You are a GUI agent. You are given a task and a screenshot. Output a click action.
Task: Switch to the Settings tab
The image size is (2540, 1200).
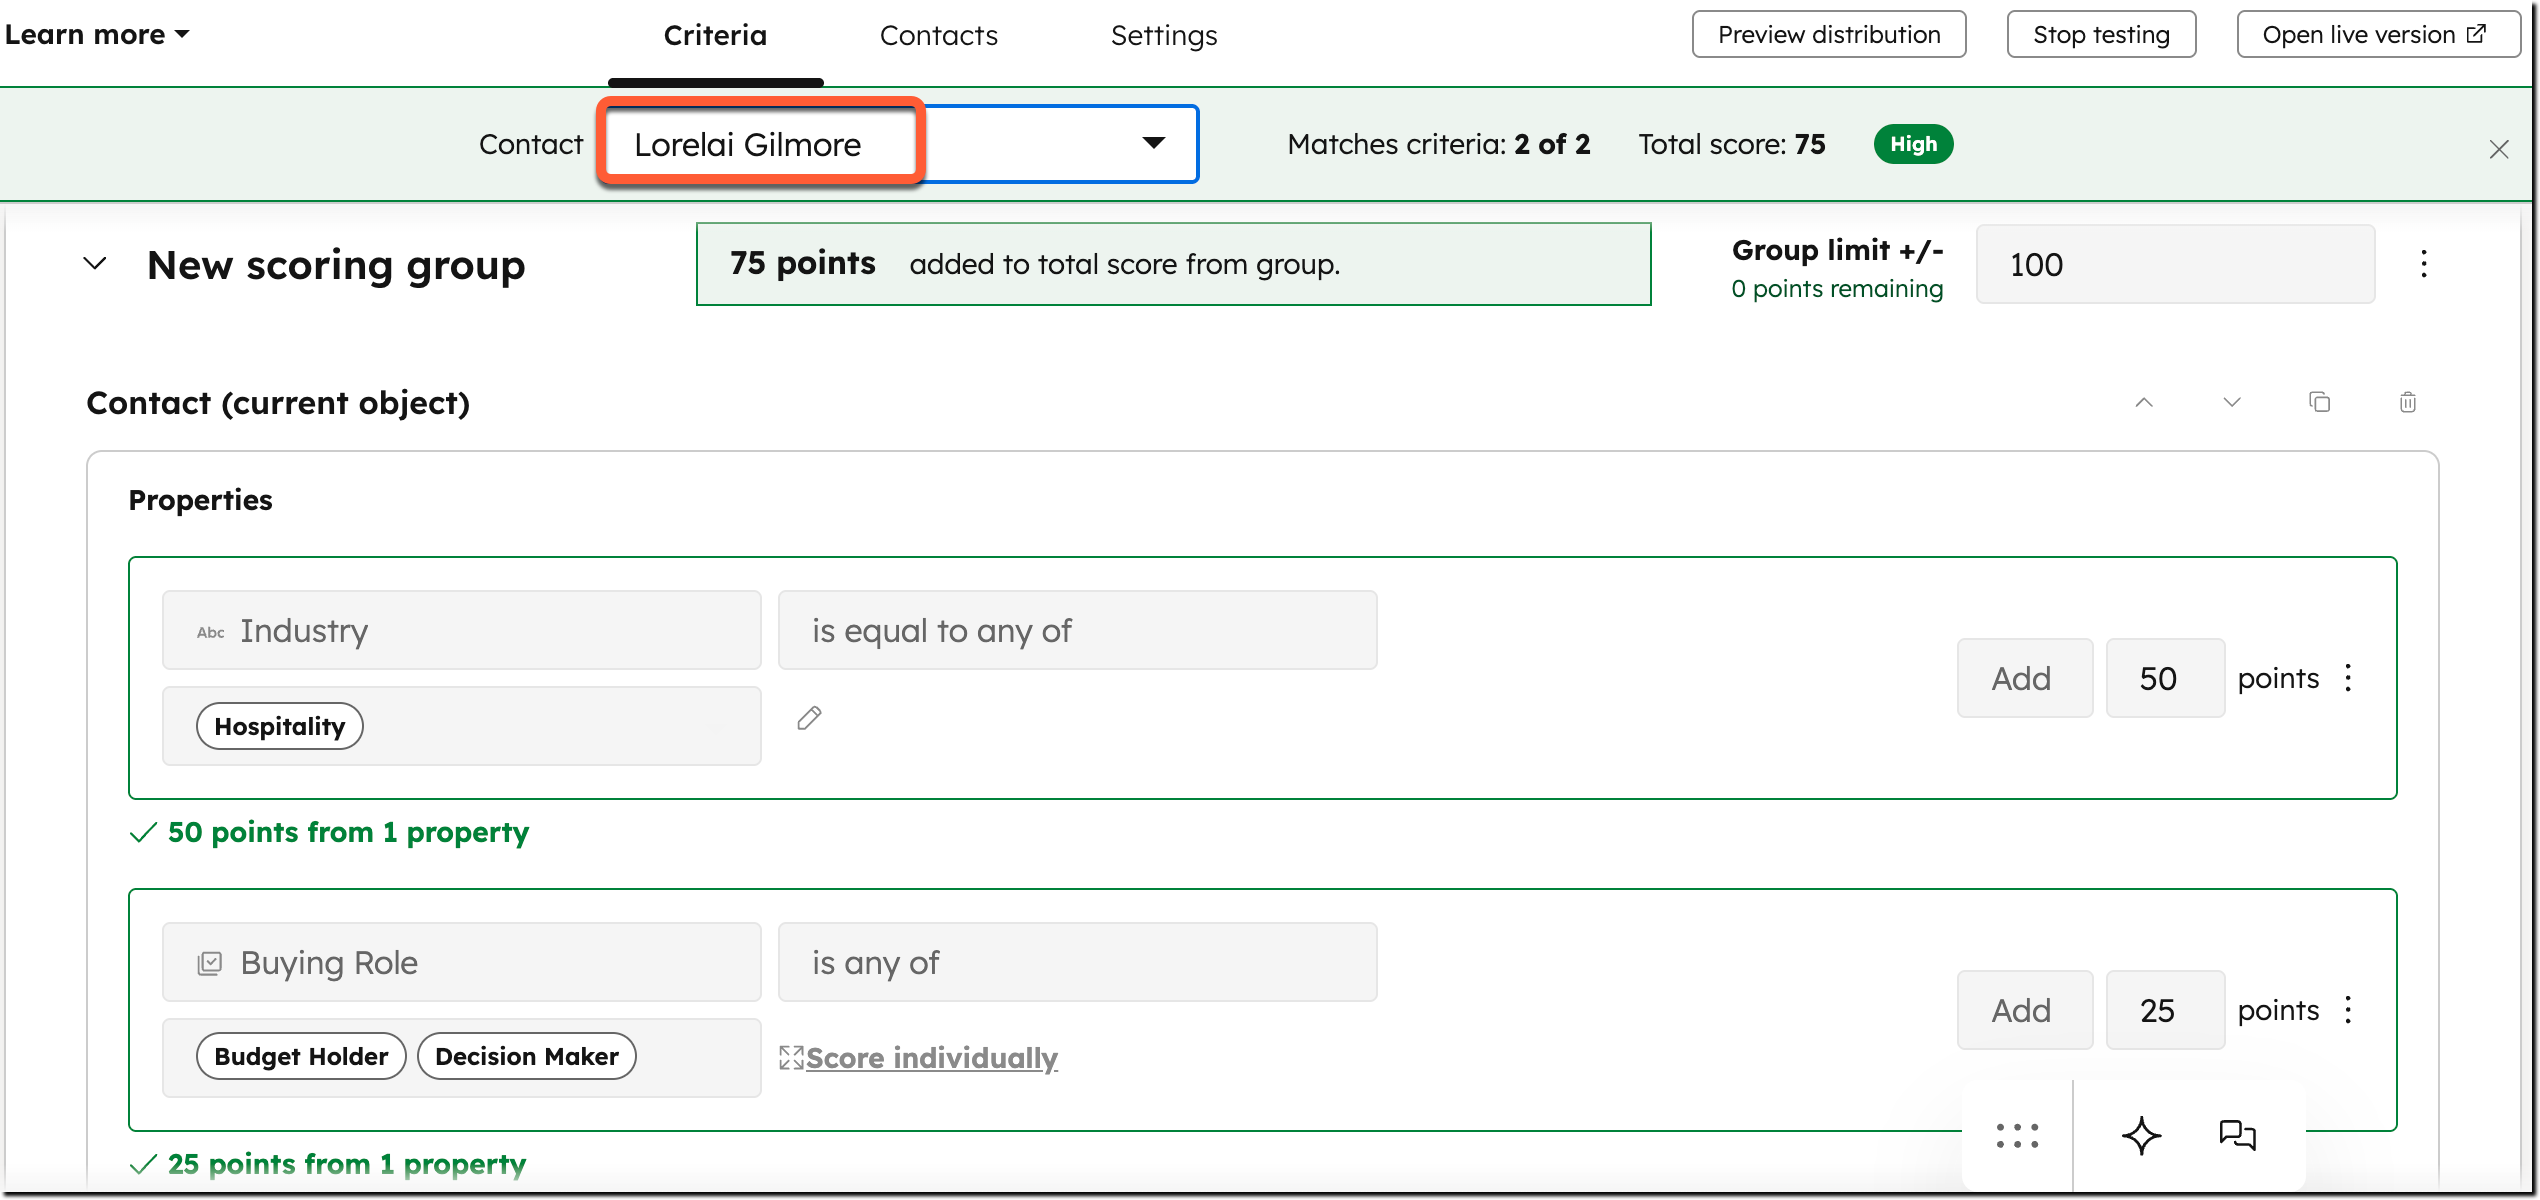coord(1163,36)
